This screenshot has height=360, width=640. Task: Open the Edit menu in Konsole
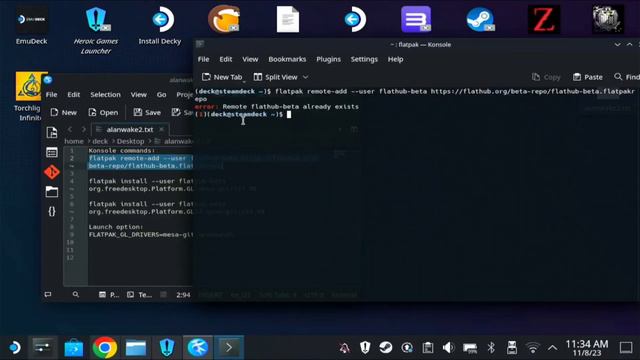point(226,59)
